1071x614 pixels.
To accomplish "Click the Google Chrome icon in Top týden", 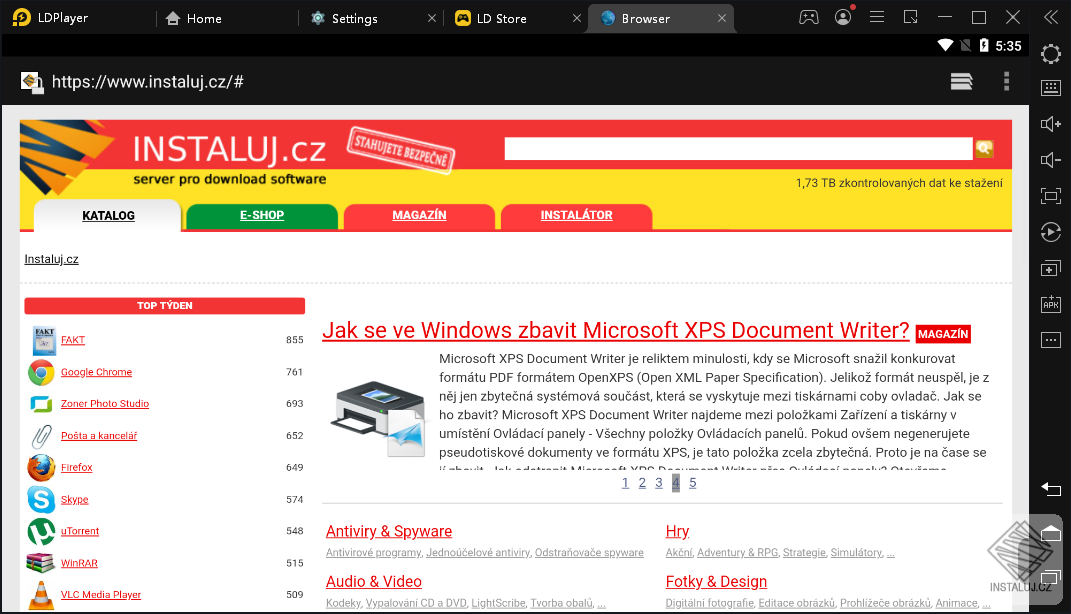I will [41, 372].
